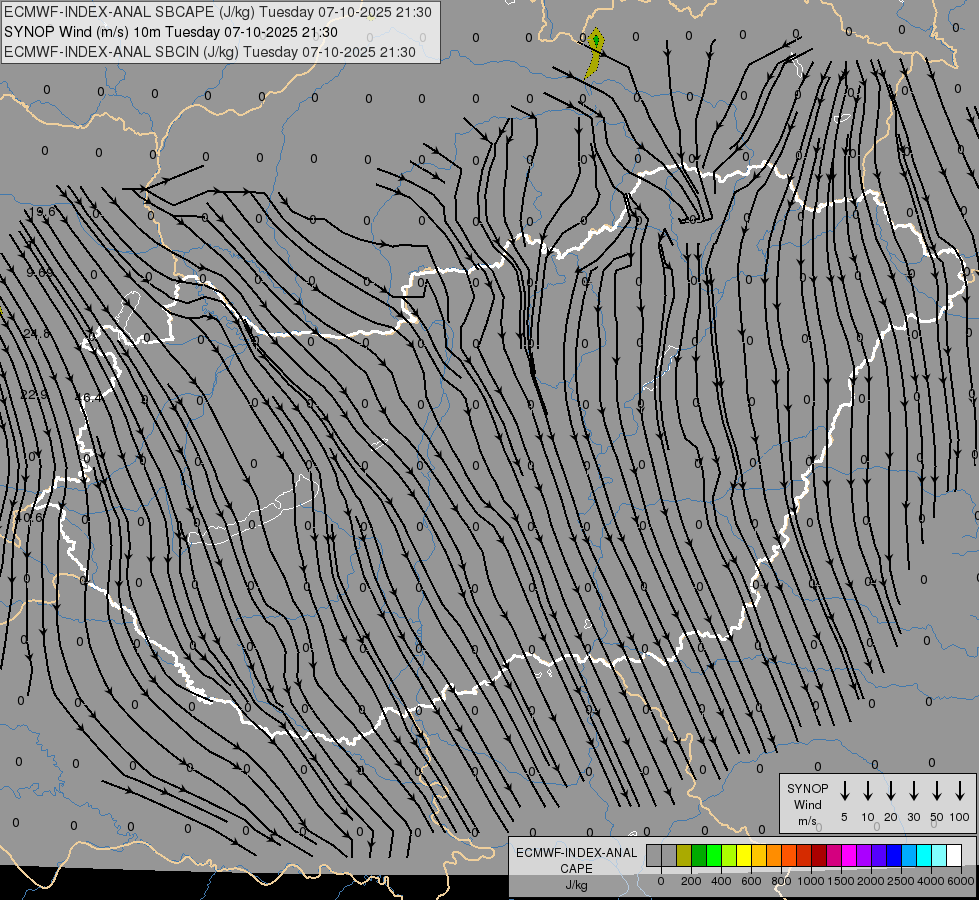The height and width of the screenshot is (900, 979).
Task: Click the 22.9 data value on map
Action: pos(34,395)
